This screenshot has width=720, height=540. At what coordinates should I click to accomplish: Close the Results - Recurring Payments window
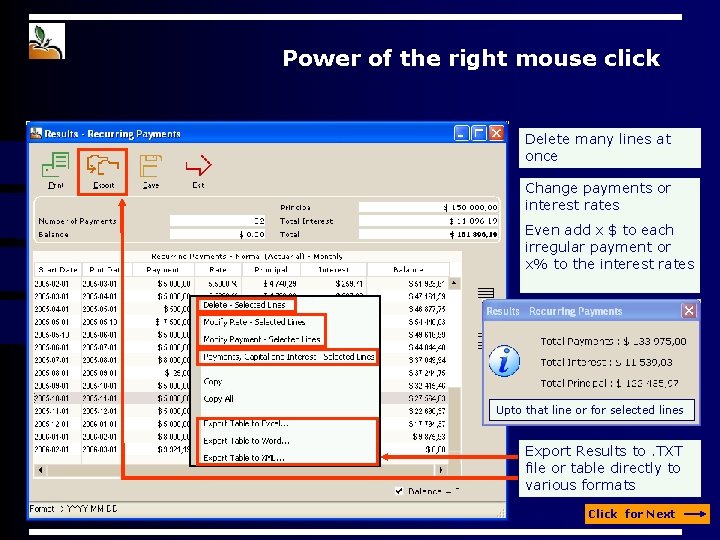coord(496,133)
